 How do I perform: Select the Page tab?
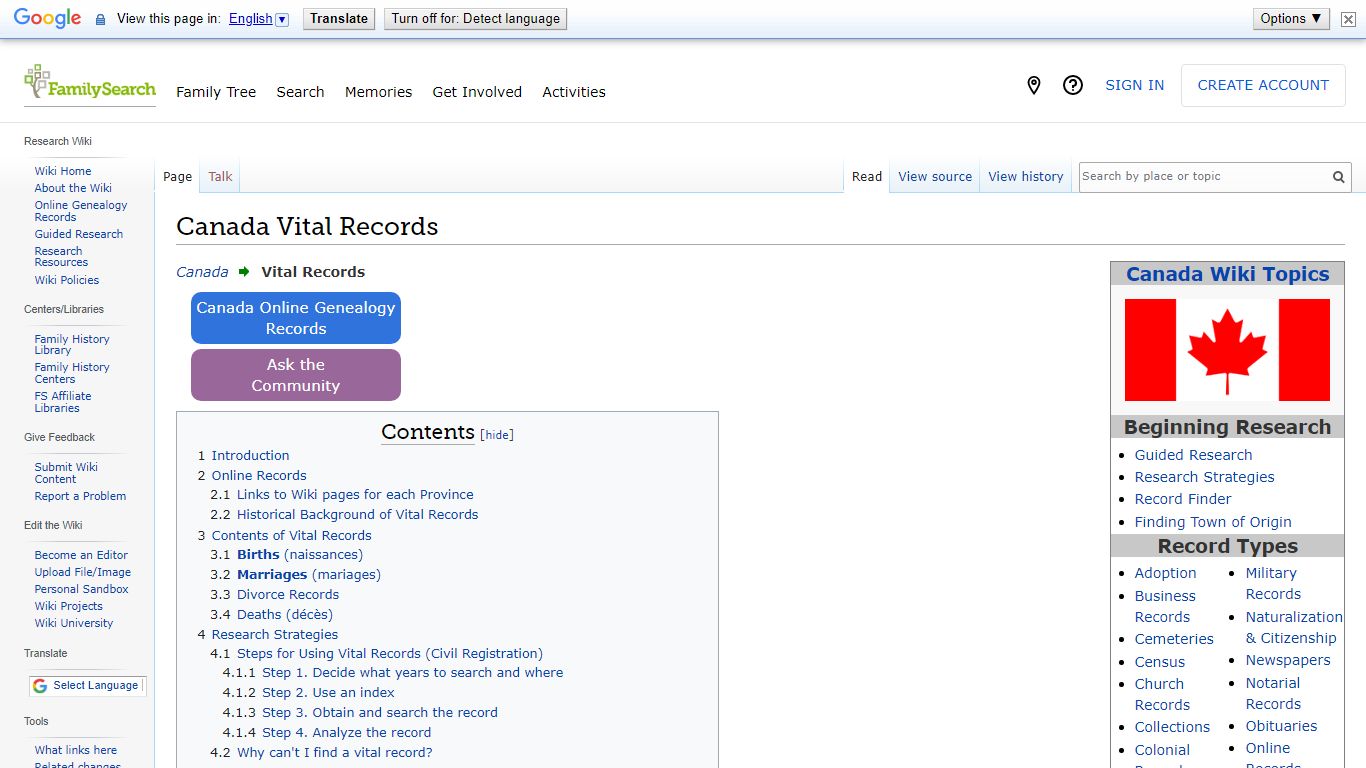click(177, 177)
